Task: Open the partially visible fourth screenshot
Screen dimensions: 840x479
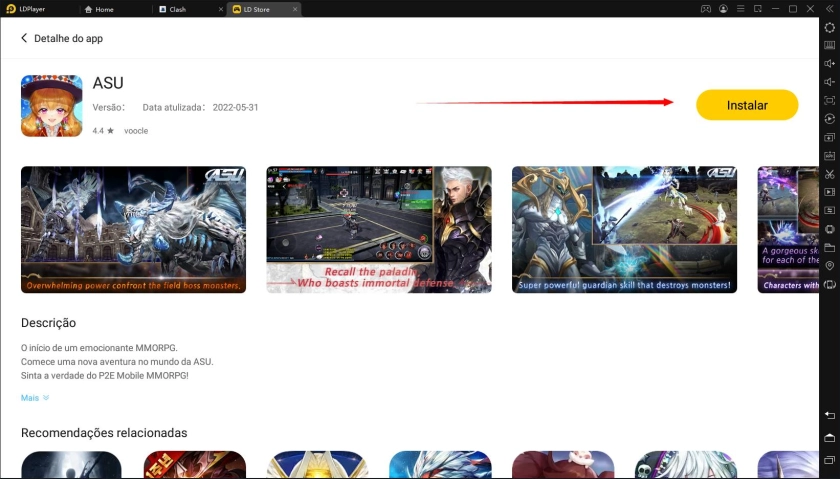Action: point(788,229)
